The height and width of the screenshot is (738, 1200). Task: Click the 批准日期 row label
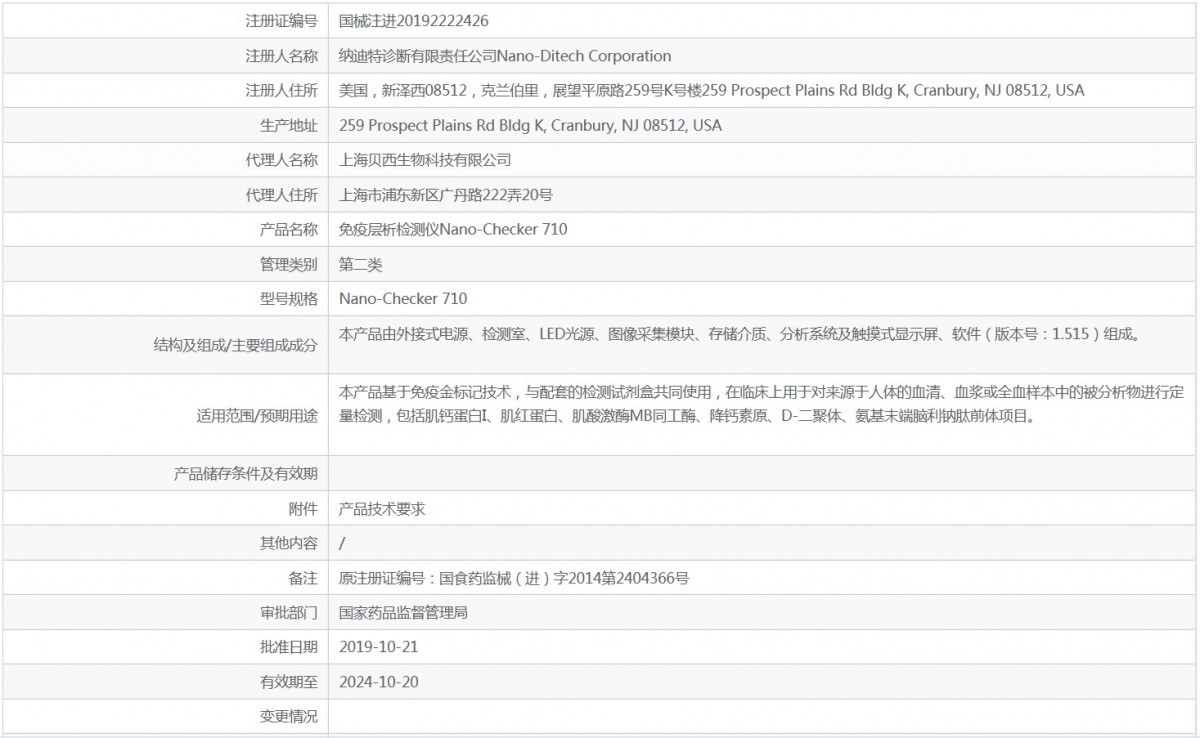tap(289, 647)
